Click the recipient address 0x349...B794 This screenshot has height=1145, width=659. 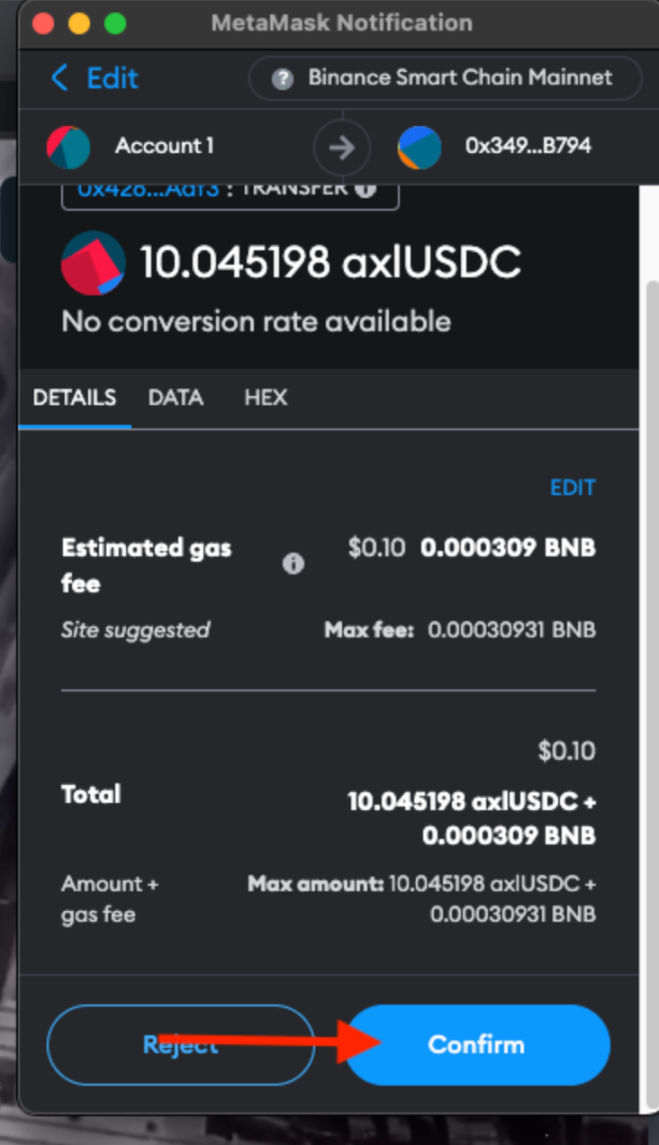coord(528,147)
